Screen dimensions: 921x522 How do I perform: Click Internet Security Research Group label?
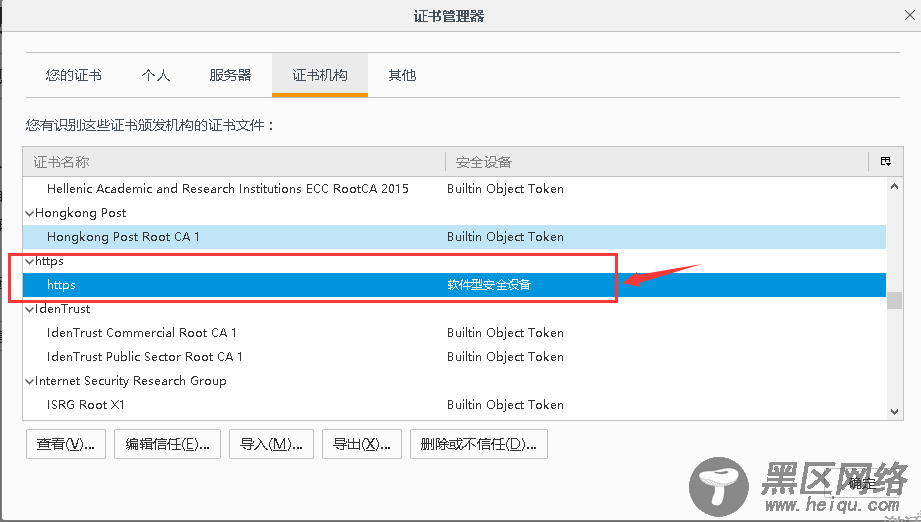130,381
